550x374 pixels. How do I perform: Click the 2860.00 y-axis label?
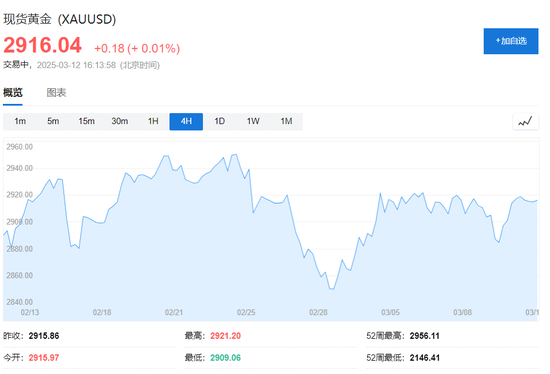point(20,275)
